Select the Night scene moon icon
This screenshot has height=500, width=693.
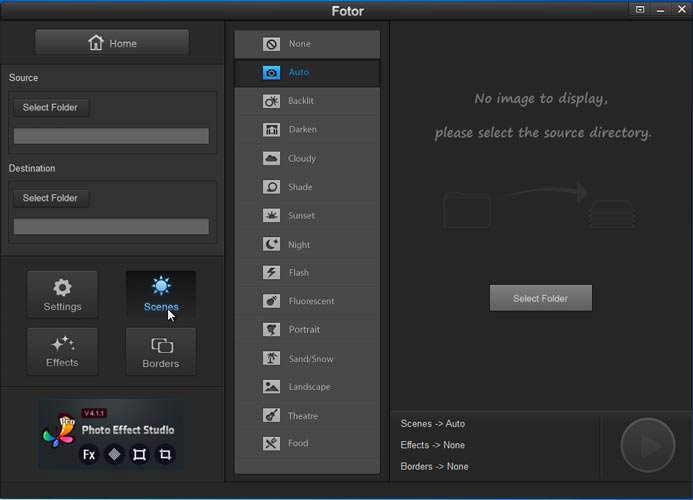tap(271, 244)
